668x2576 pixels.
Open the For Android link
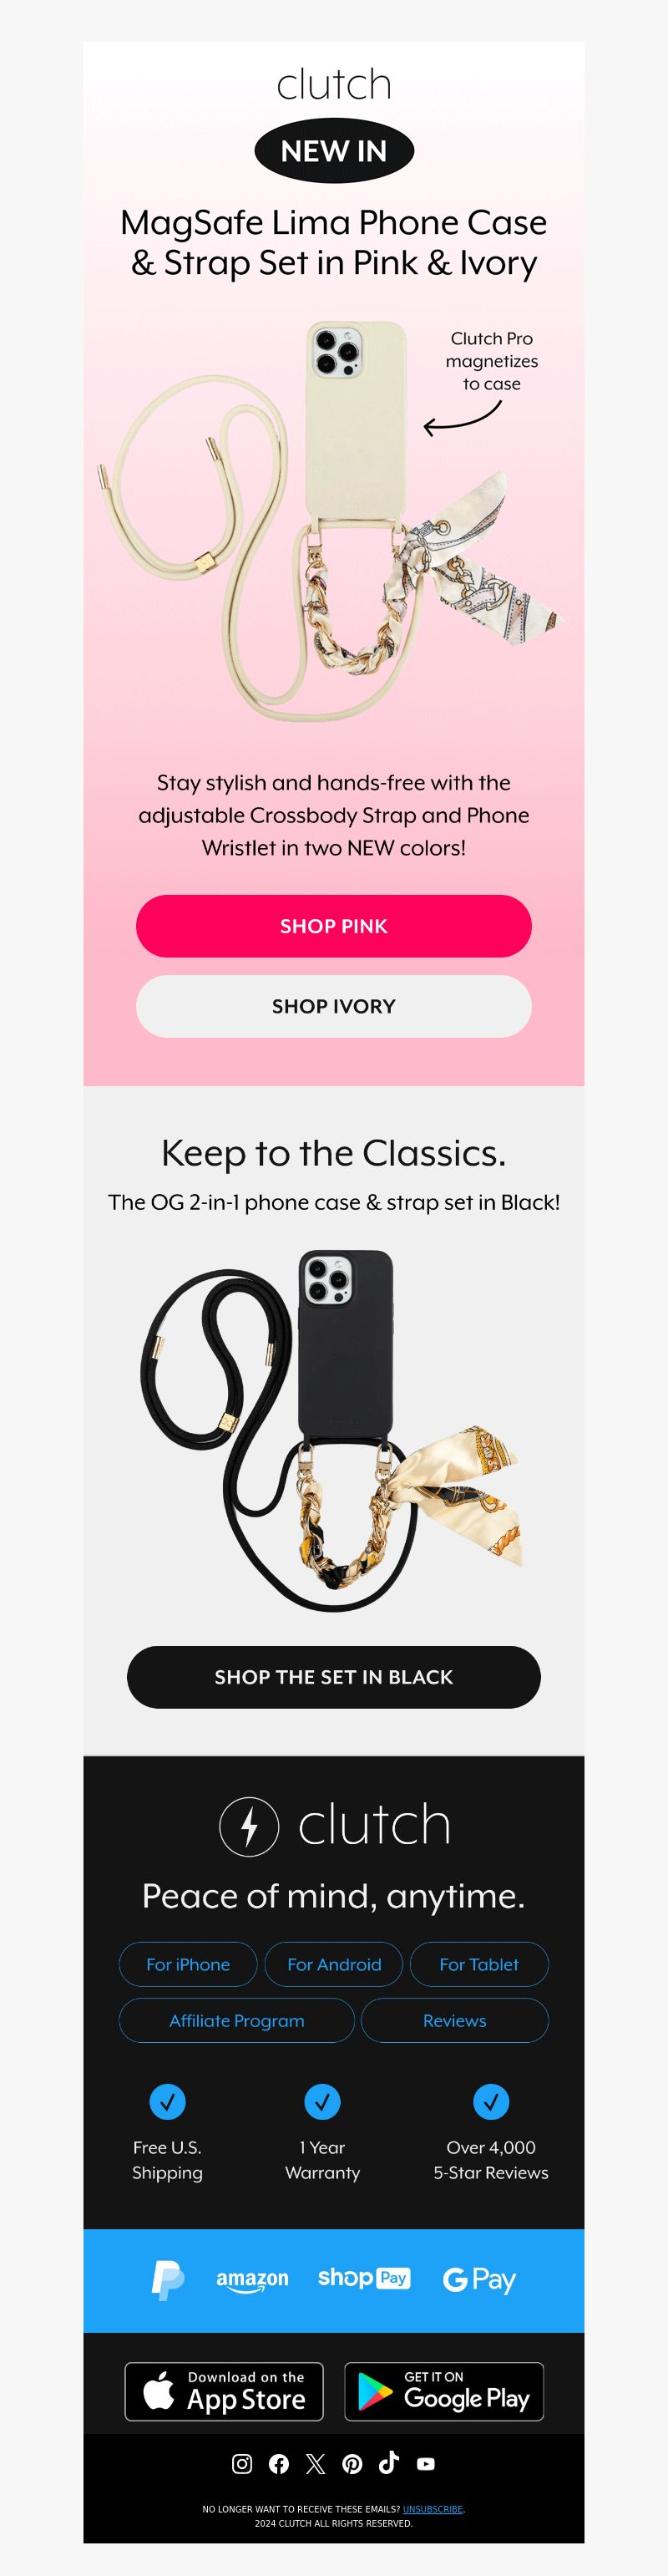[x=334, y=1964]
